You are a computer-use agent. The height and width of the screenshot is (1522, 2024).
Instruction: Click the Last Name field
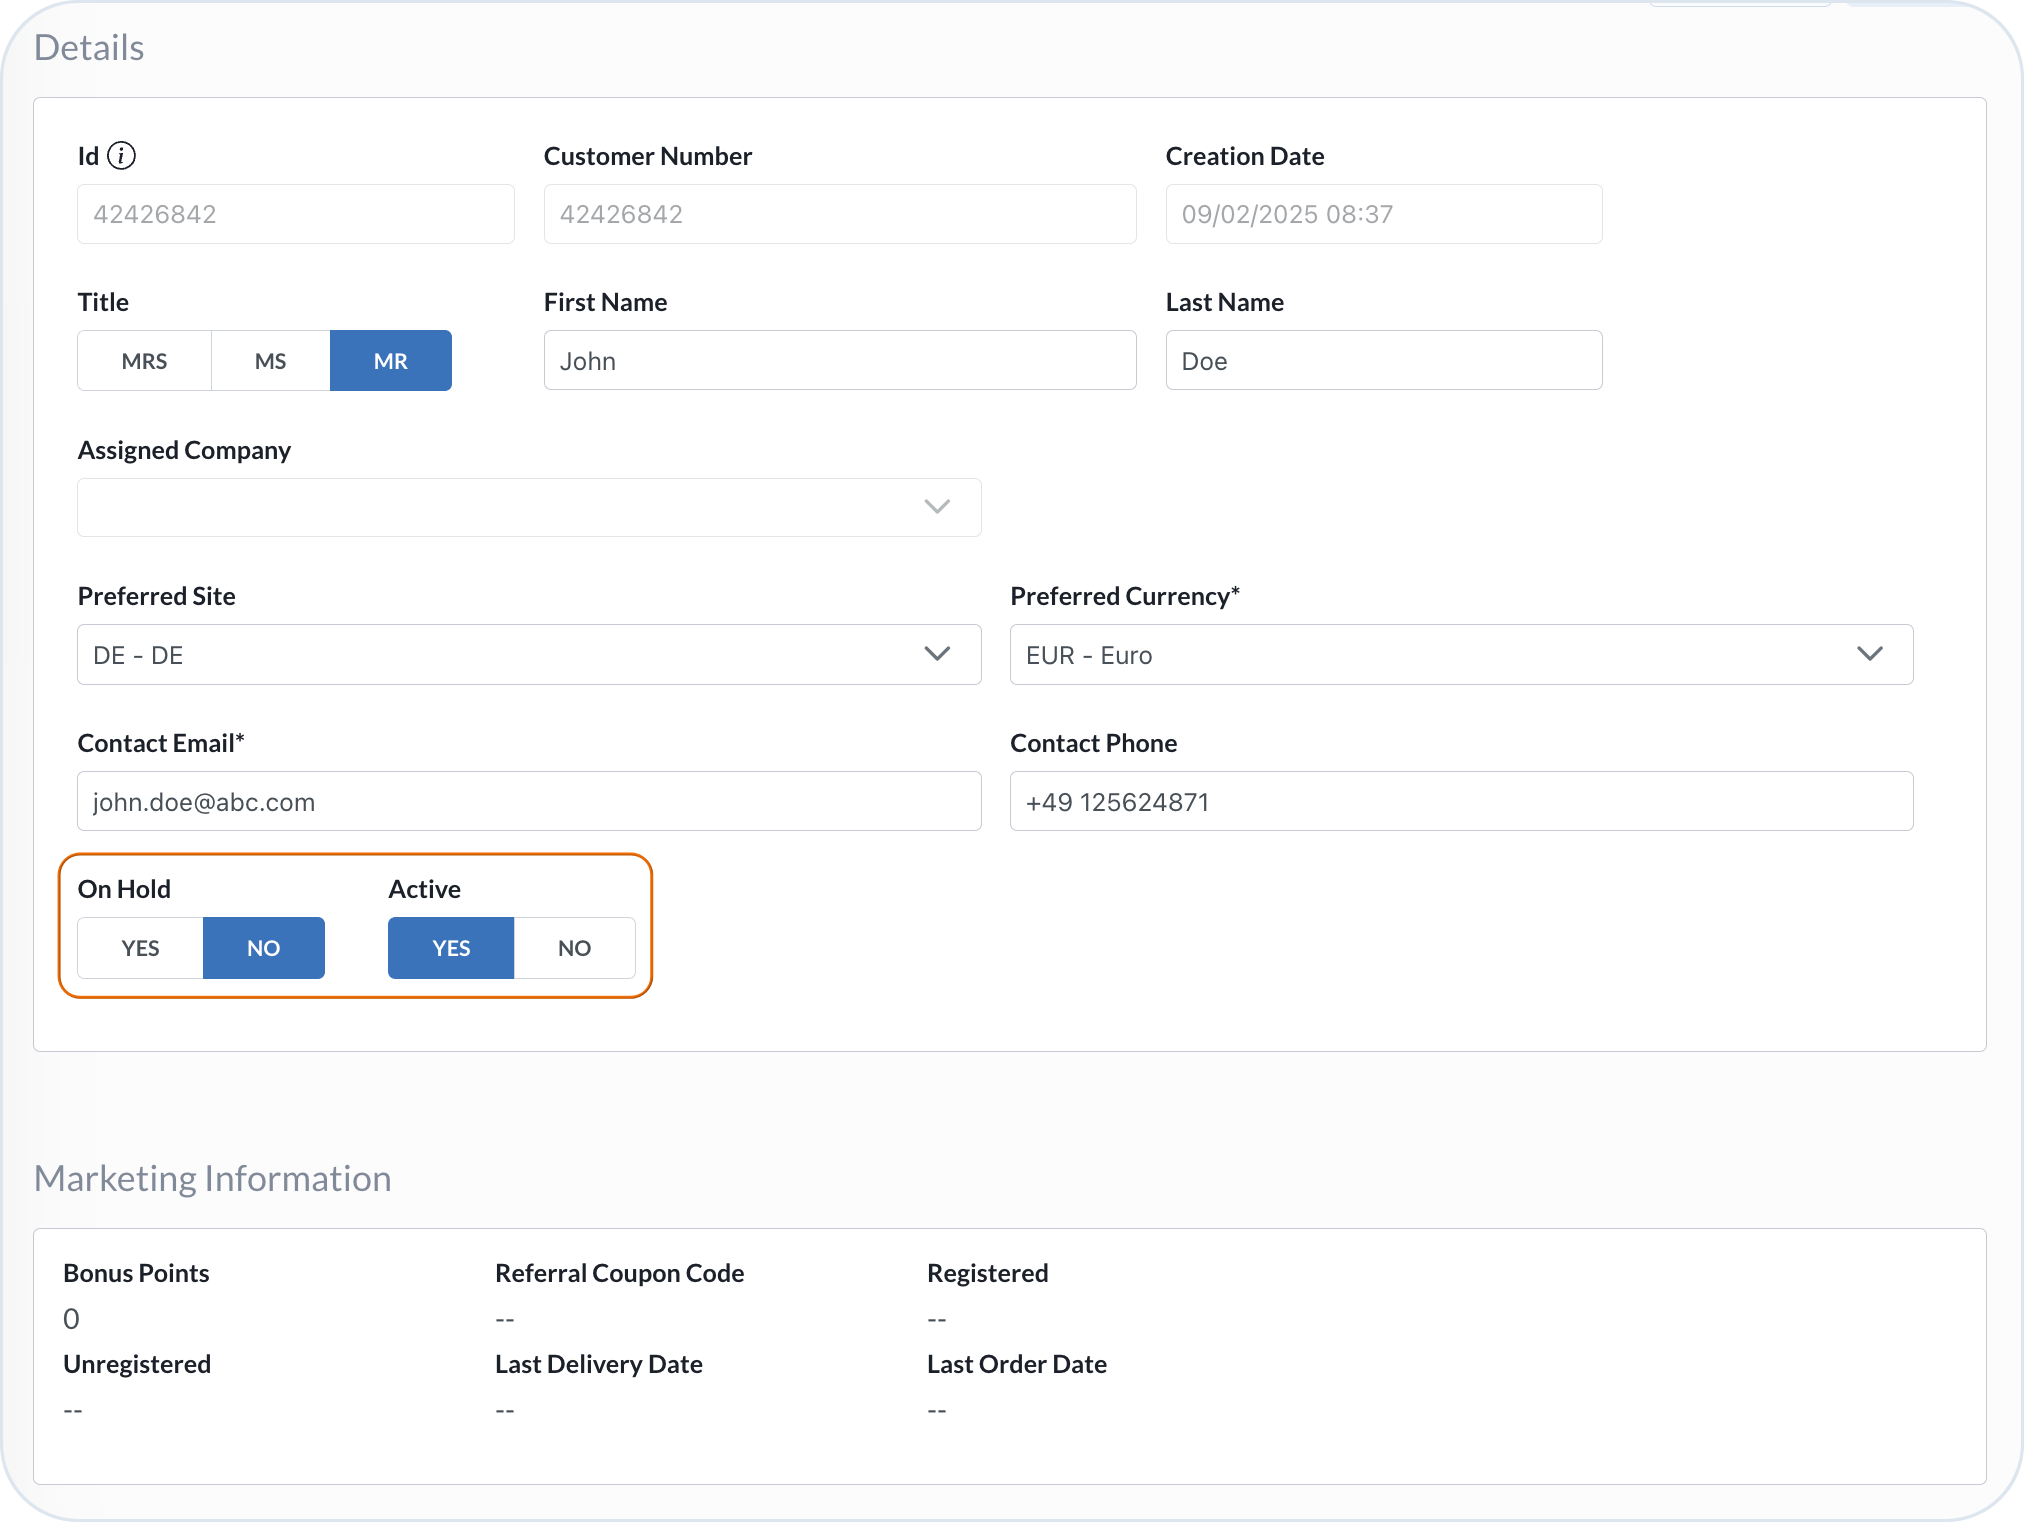coord(1383,361)
